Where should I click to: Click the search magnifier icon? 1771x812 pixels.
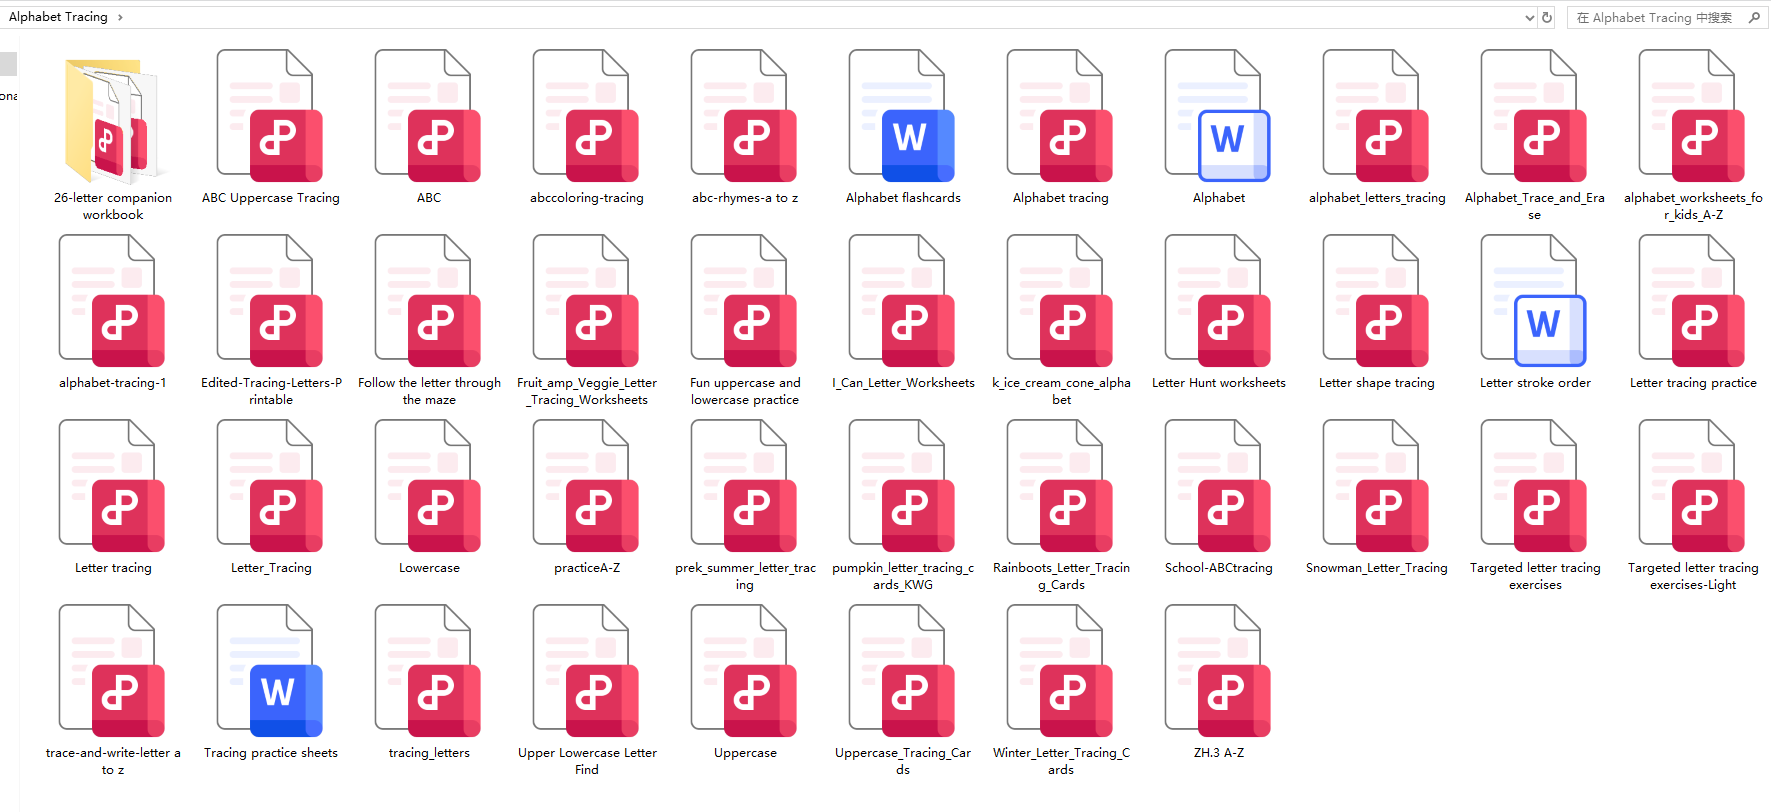[x=1754, y=17]
